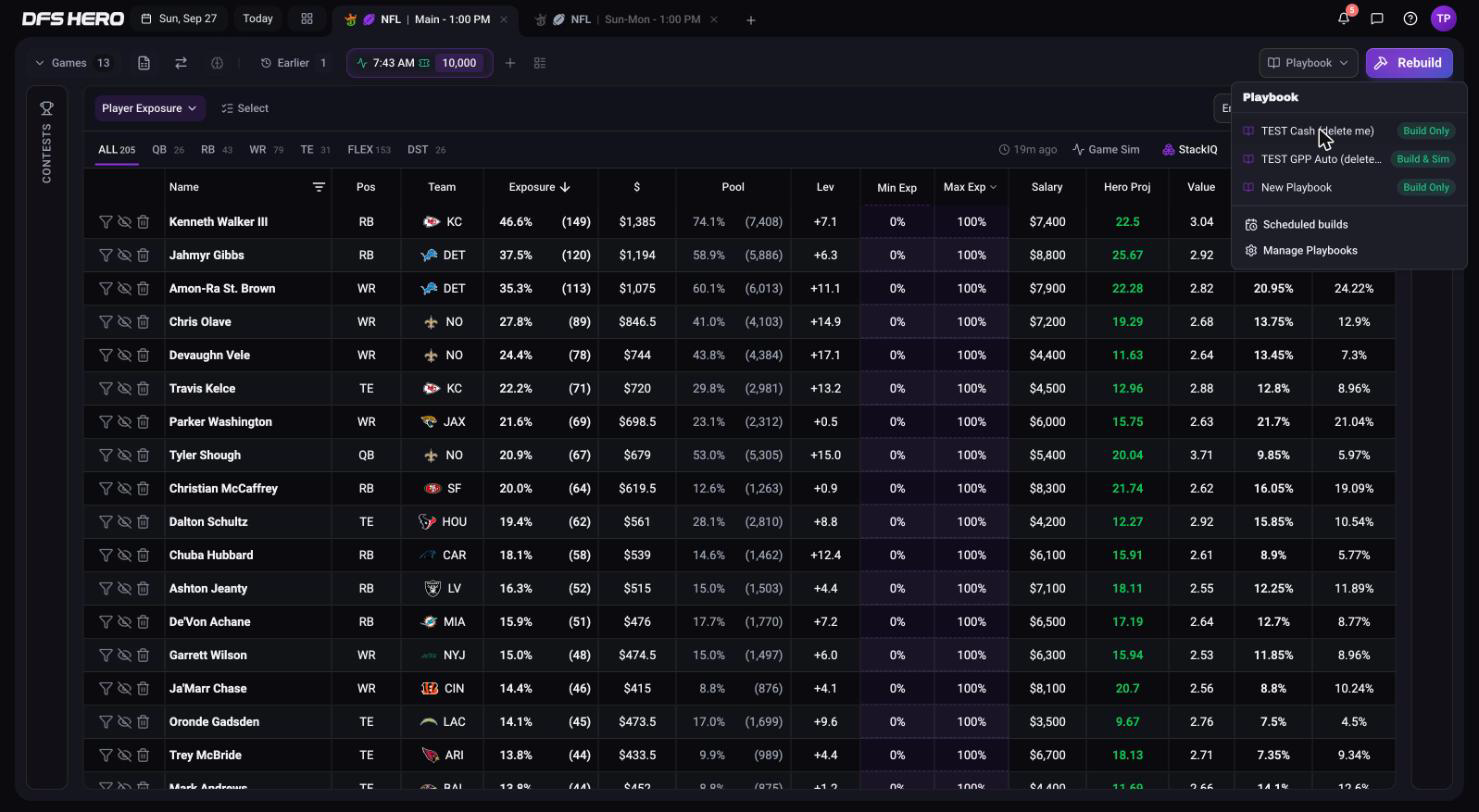Open the Player Exposure dropdown
This screenshot has height=812, width=1479.
[149, 108]
